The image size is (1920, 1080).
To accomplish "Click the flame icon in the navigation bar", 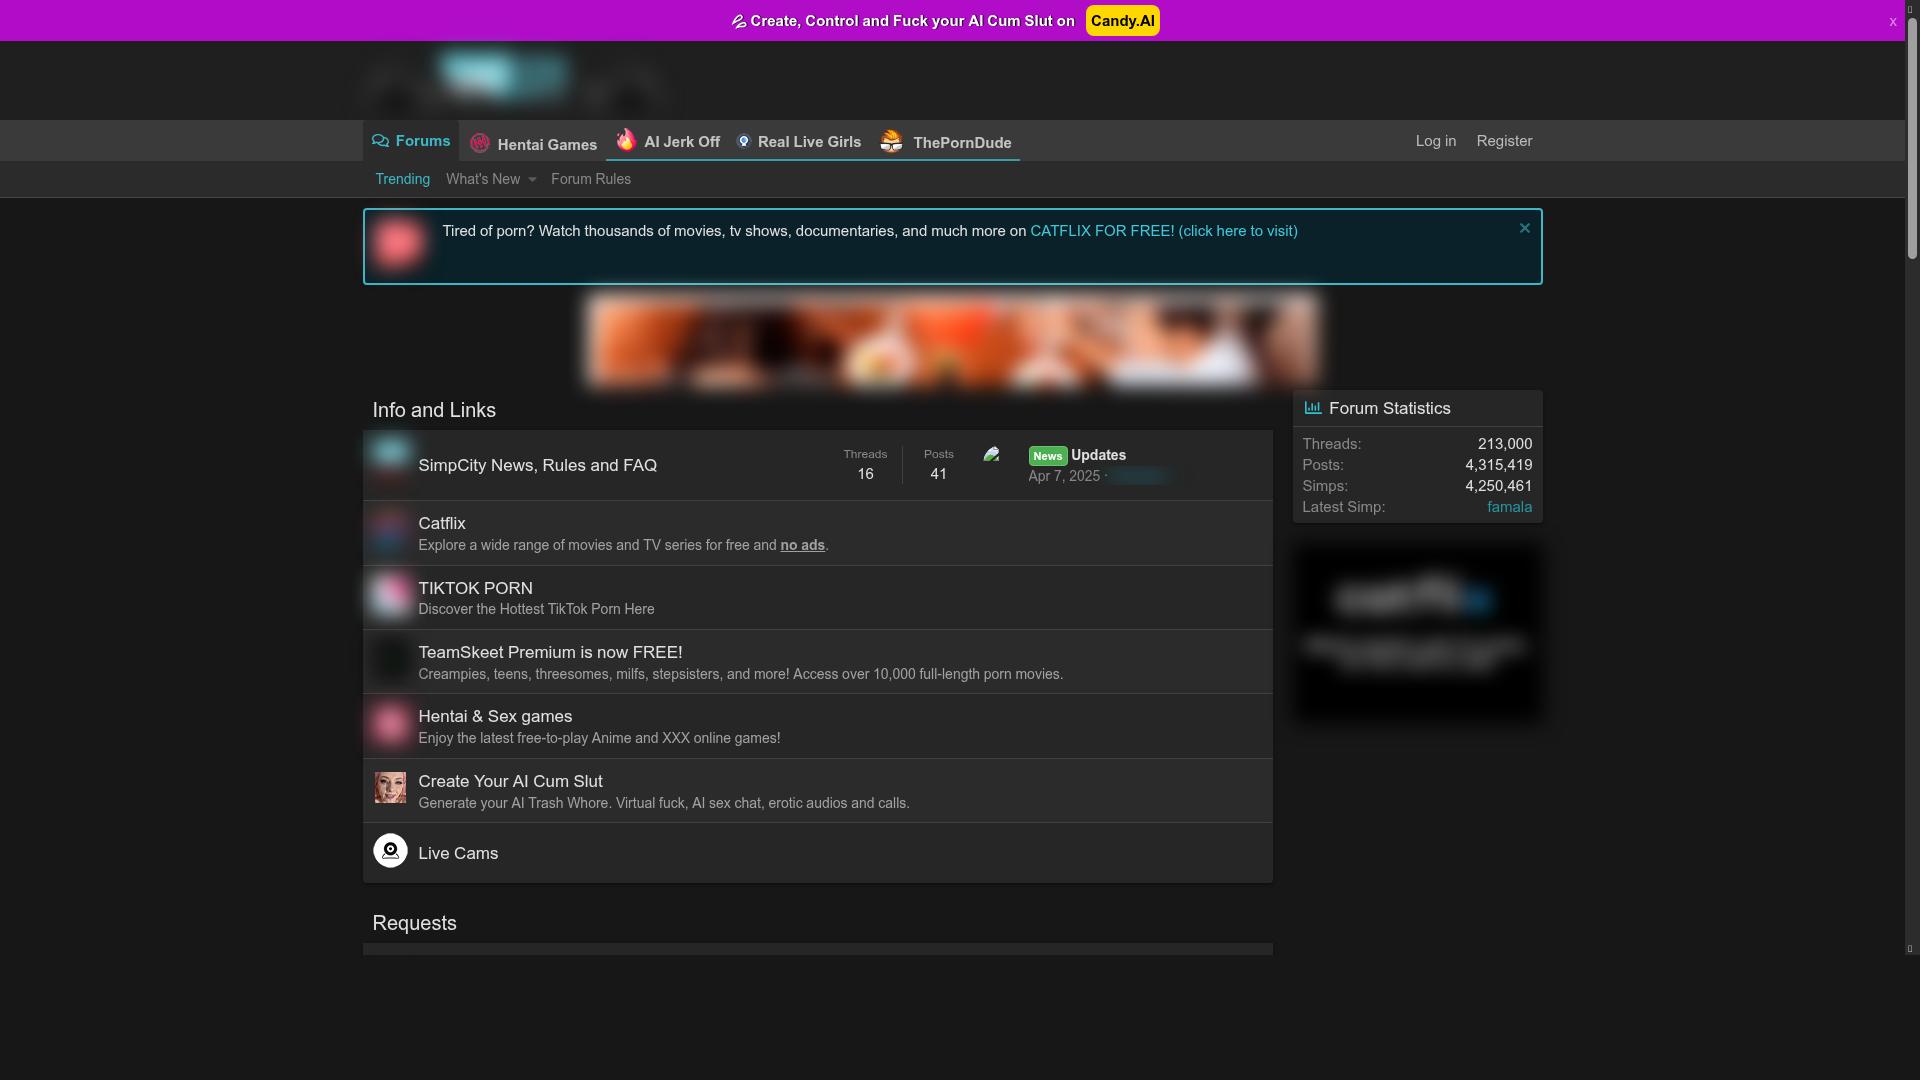I will 626,140.
